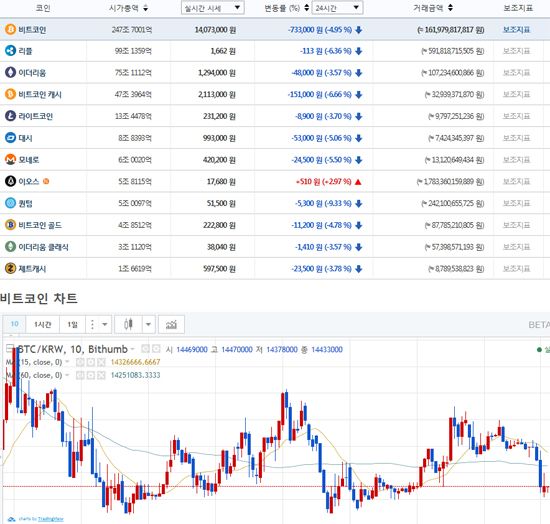
Task: Click the Litecoin (라이트코인) coin icon
Action: pos(11,116)
